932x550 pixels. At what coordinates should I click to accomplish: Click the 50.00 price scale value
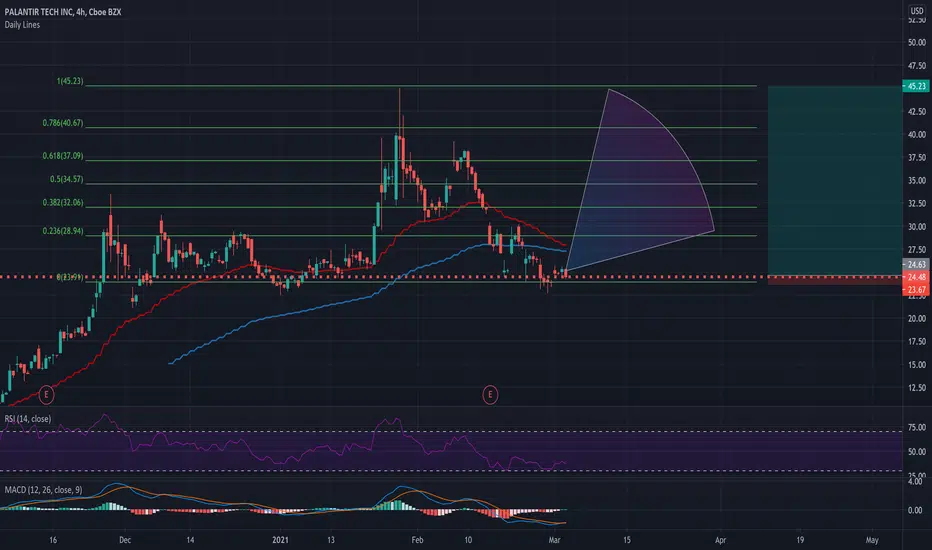tap(917, 43)
